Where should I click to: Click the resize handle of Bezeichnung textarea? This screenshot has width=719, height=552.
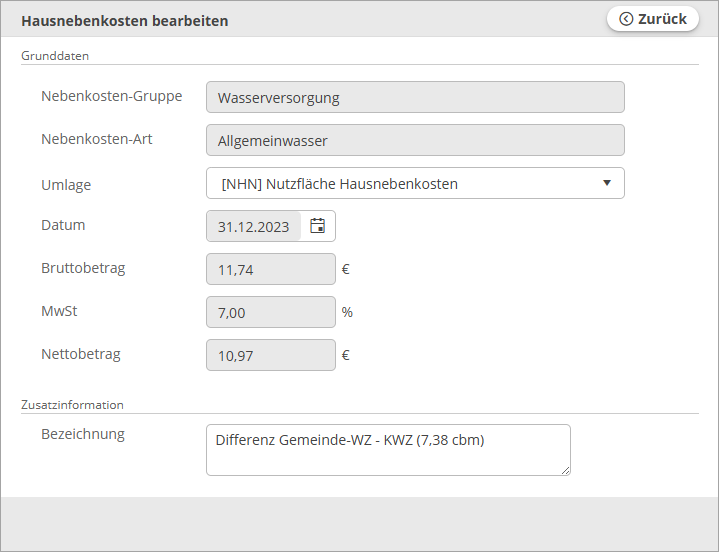click(565, 470)
